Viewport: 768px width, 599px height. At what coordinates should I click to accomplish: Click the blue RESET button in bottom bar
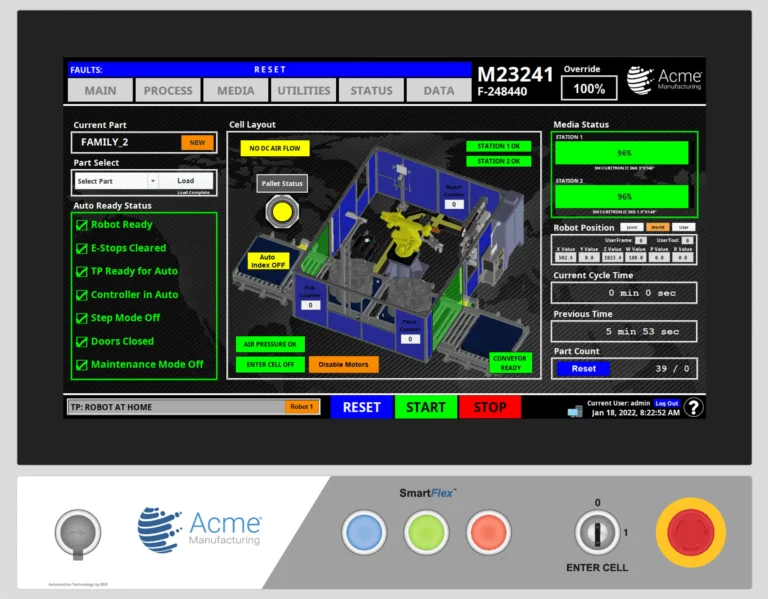click(362, 407)
